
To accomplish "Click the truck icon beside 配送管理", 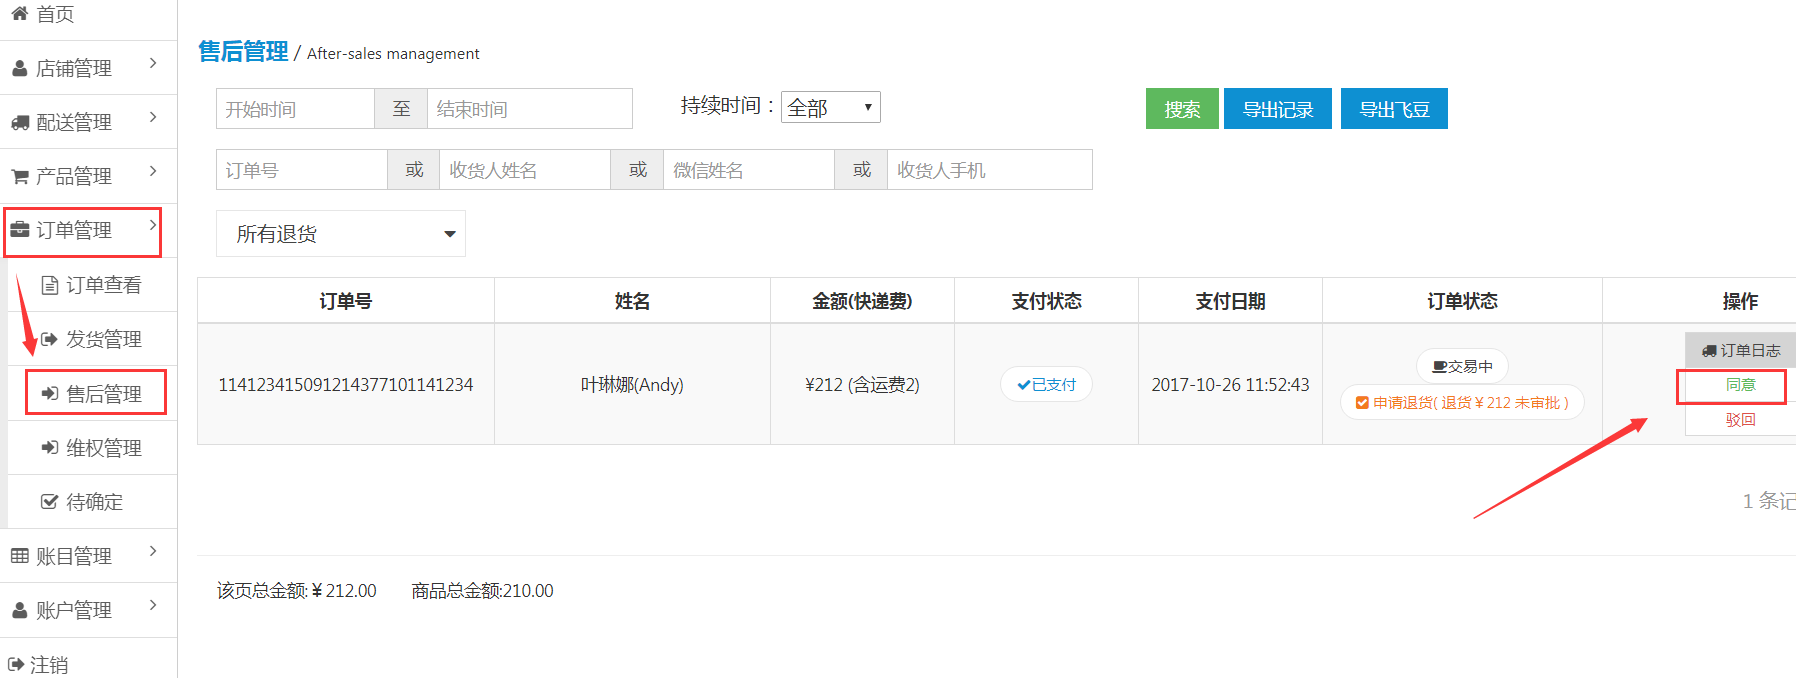I will [20, 122].
